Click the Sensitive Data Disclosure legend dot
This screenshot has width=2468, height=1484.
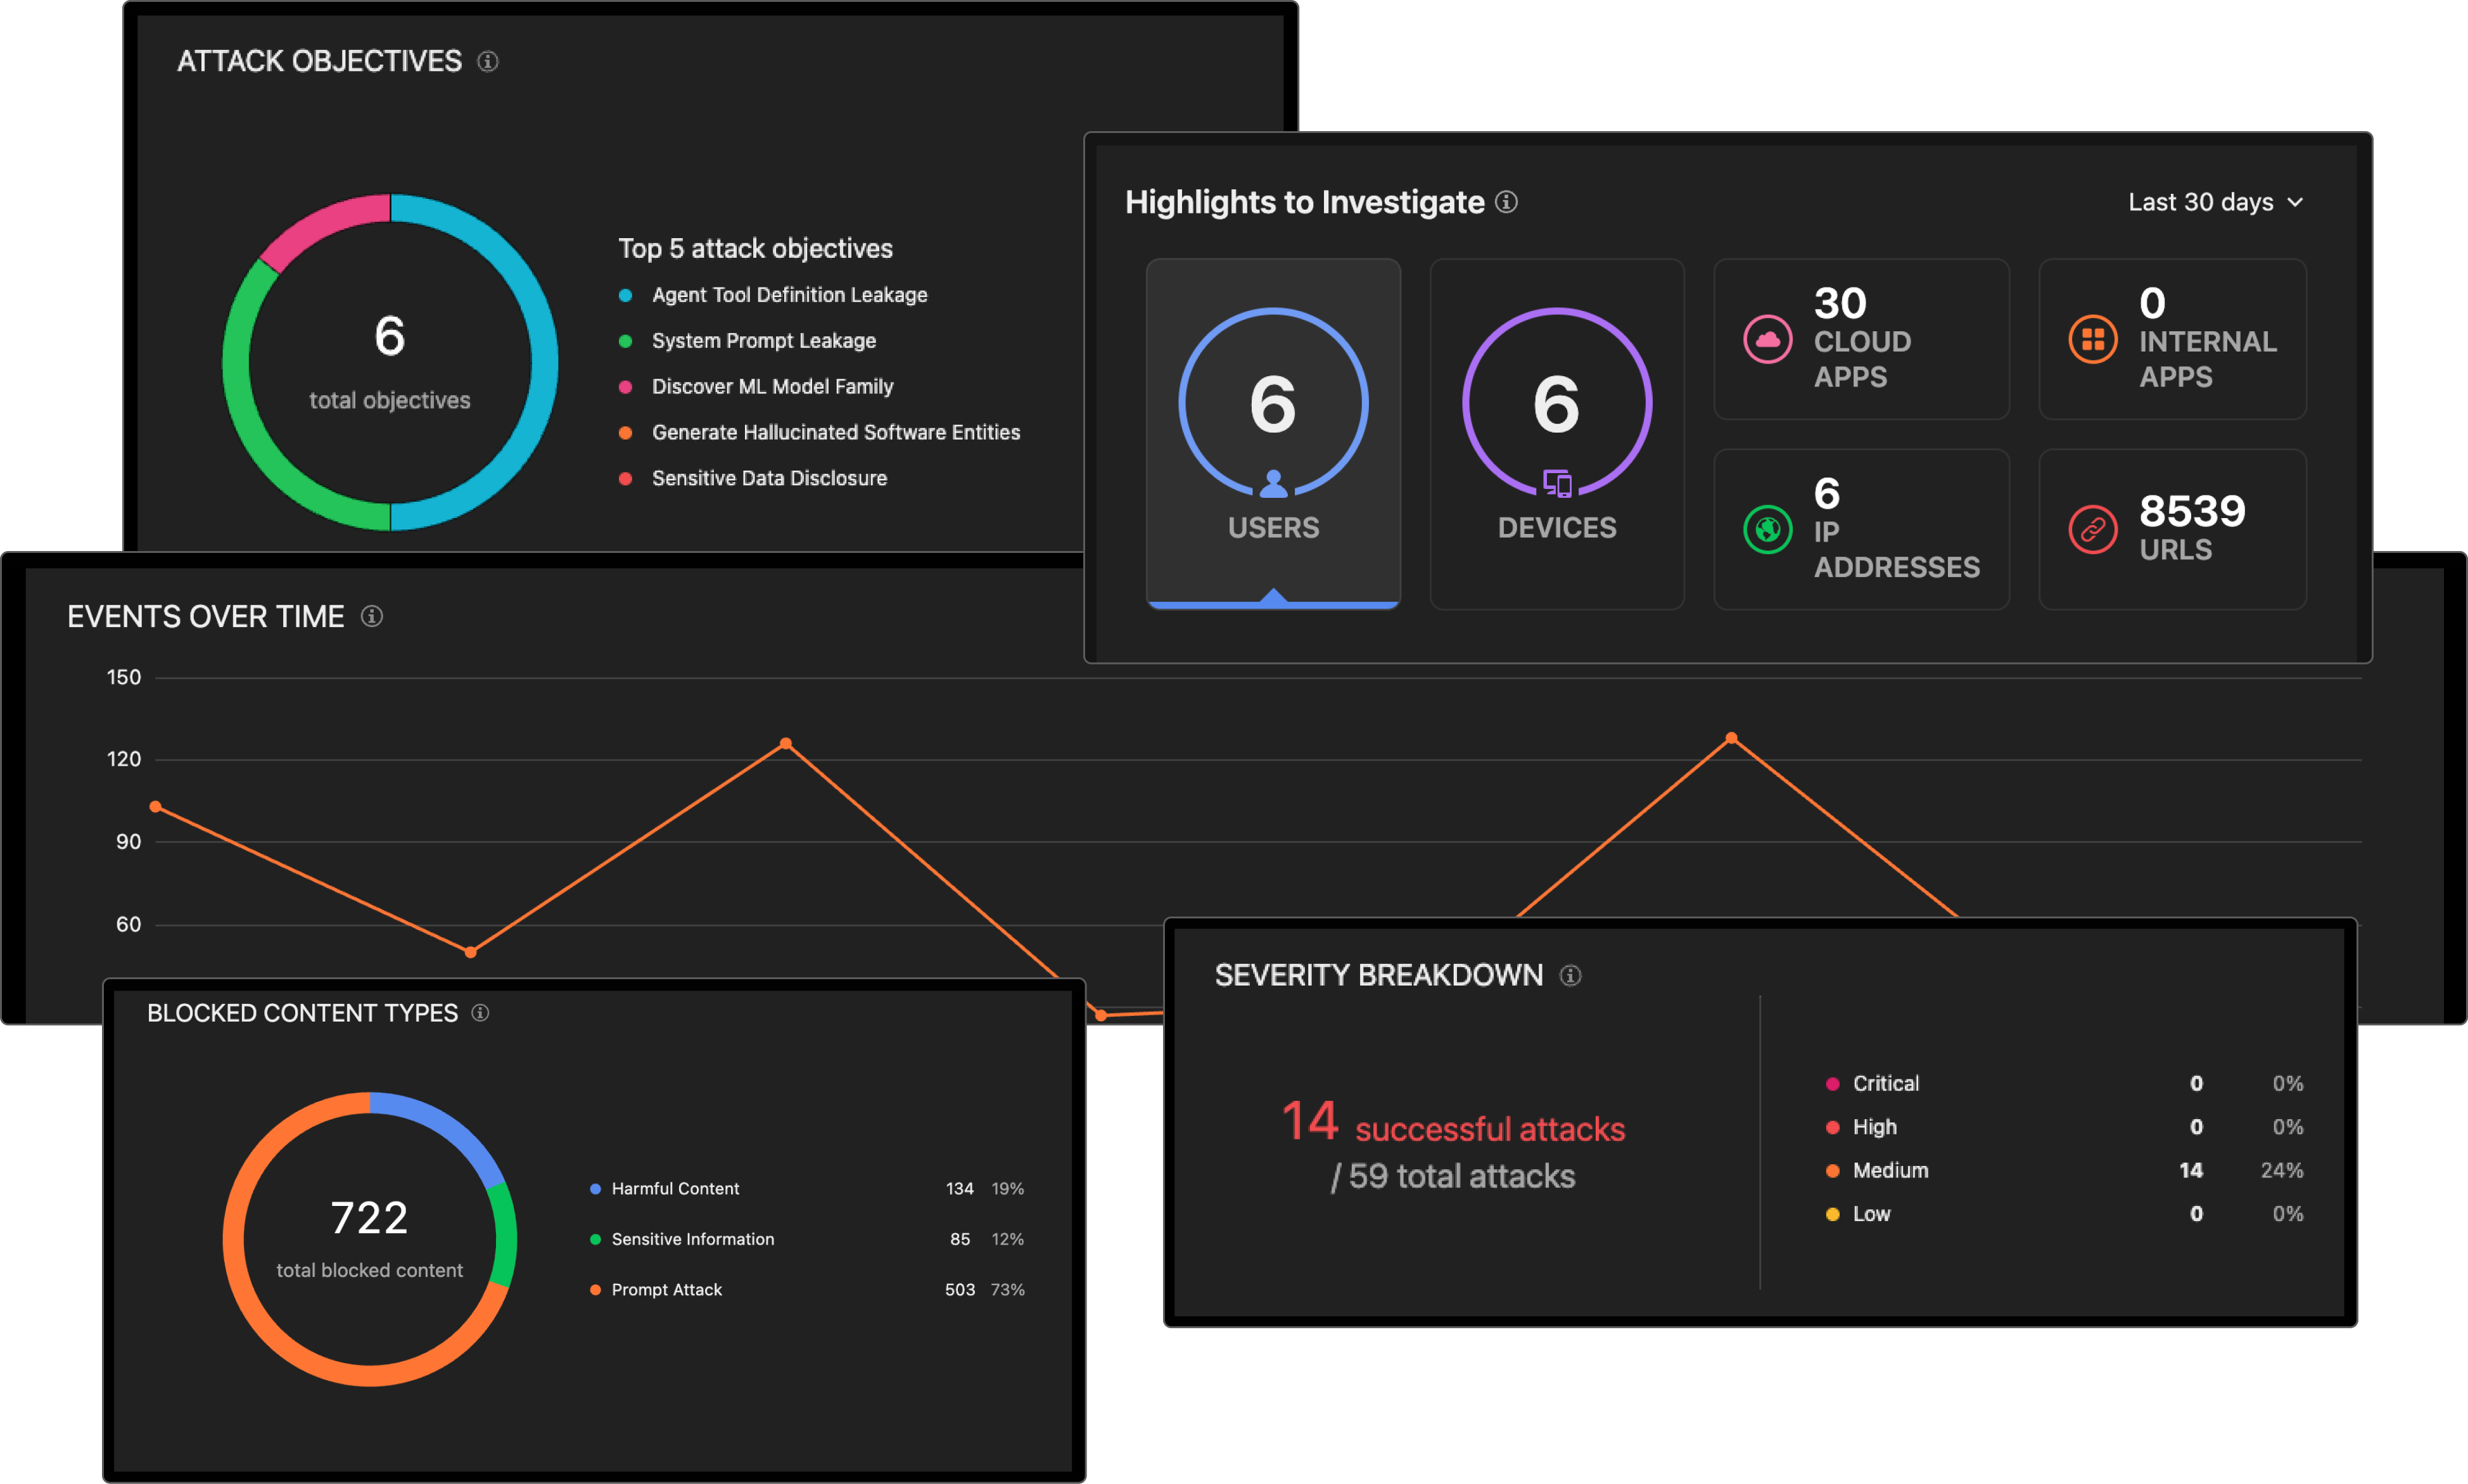coord(625,479)
